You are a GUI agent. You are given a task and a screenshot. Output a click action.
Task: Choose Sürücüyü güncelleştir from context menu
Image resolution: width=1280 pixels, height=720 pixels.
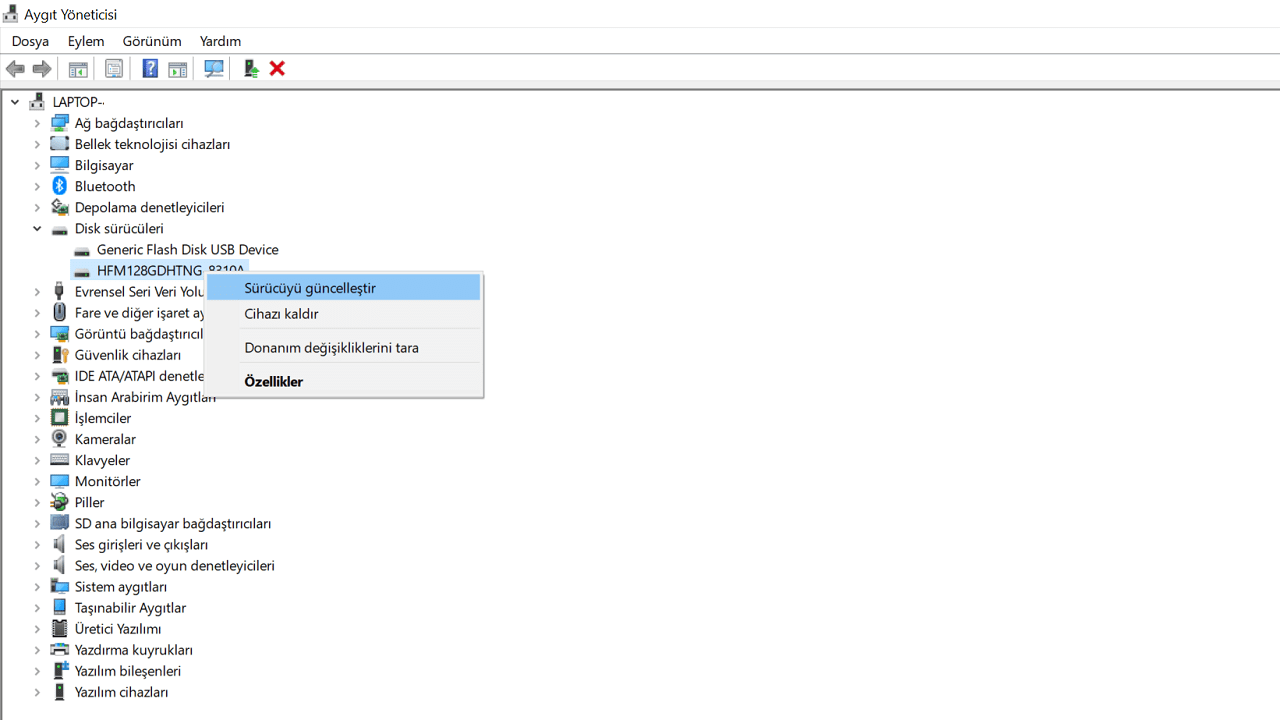(x=310, y=288)
